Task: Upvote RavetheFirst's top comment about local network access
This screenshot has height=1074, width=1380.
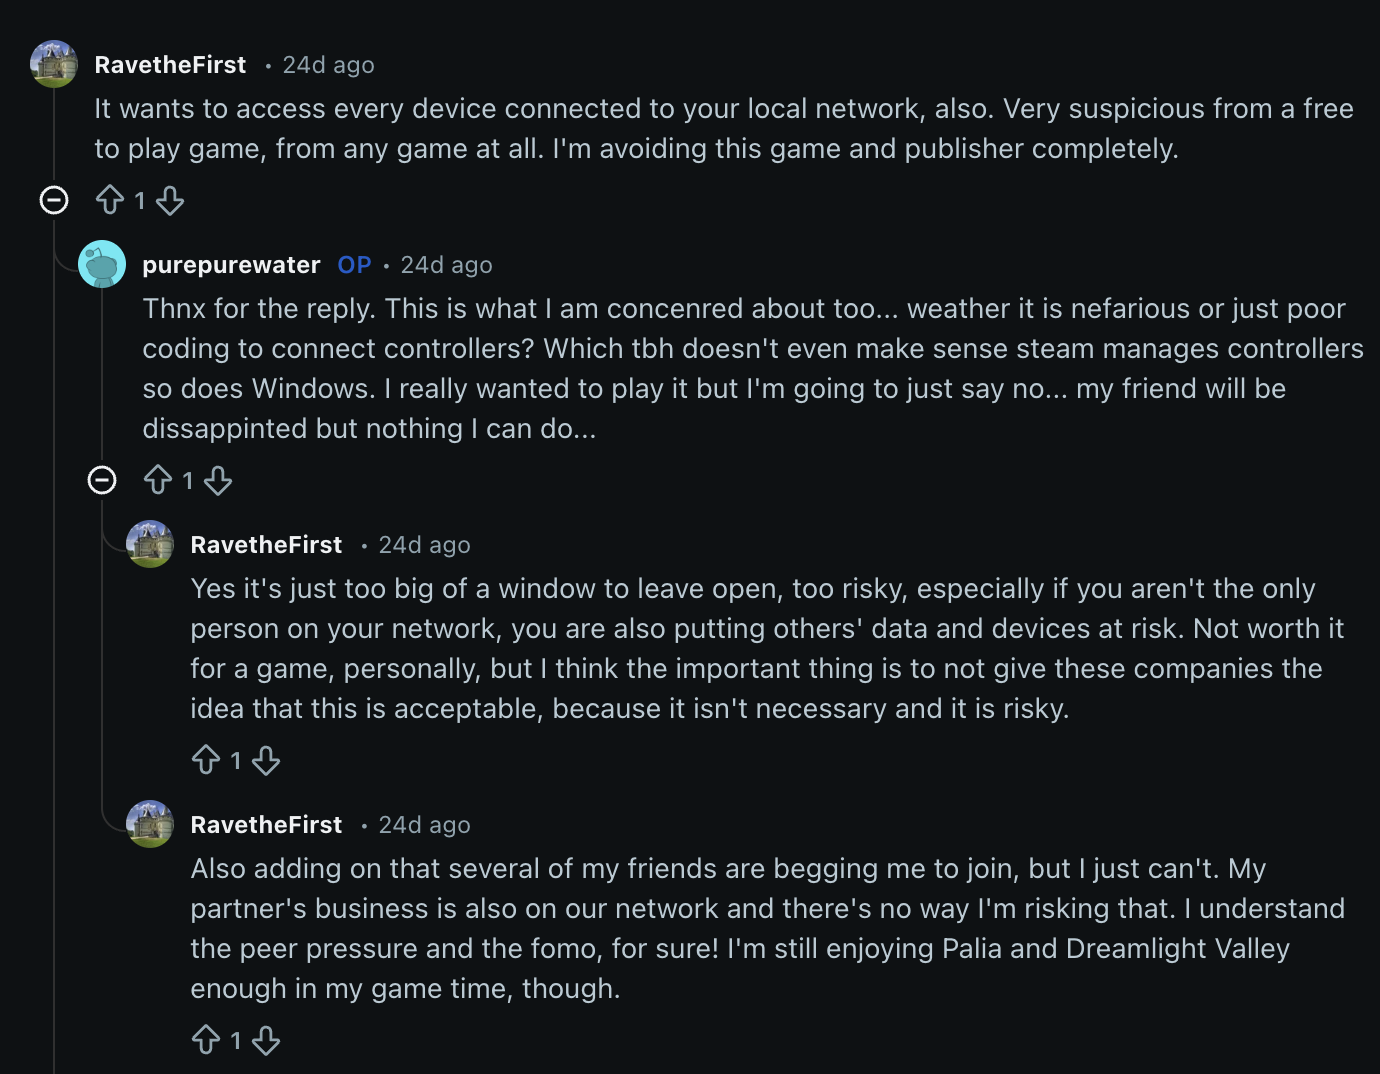Action: pos(110,201)
